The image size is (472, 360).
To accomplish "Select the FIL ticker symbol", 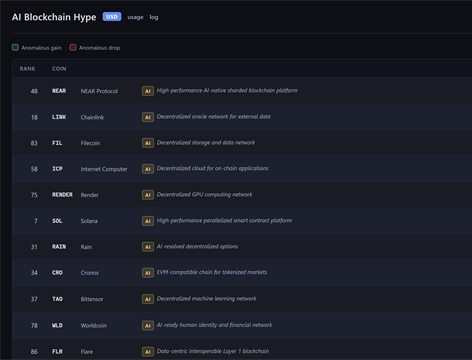I will [57, 143].
